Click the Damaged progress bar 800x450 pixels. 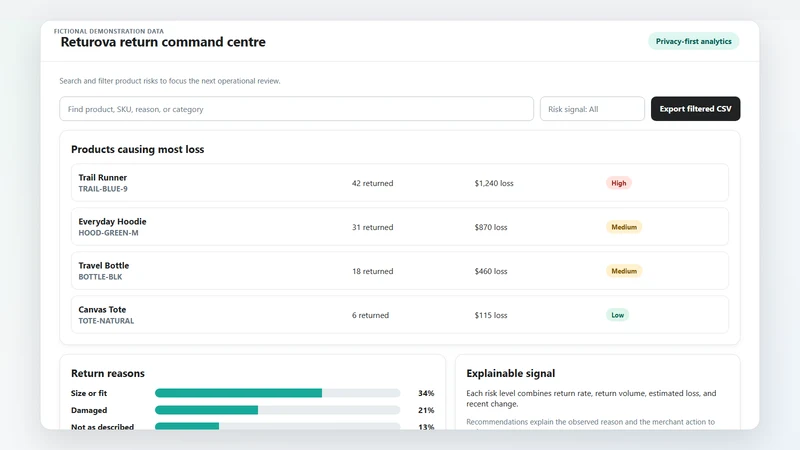point(278,410)
